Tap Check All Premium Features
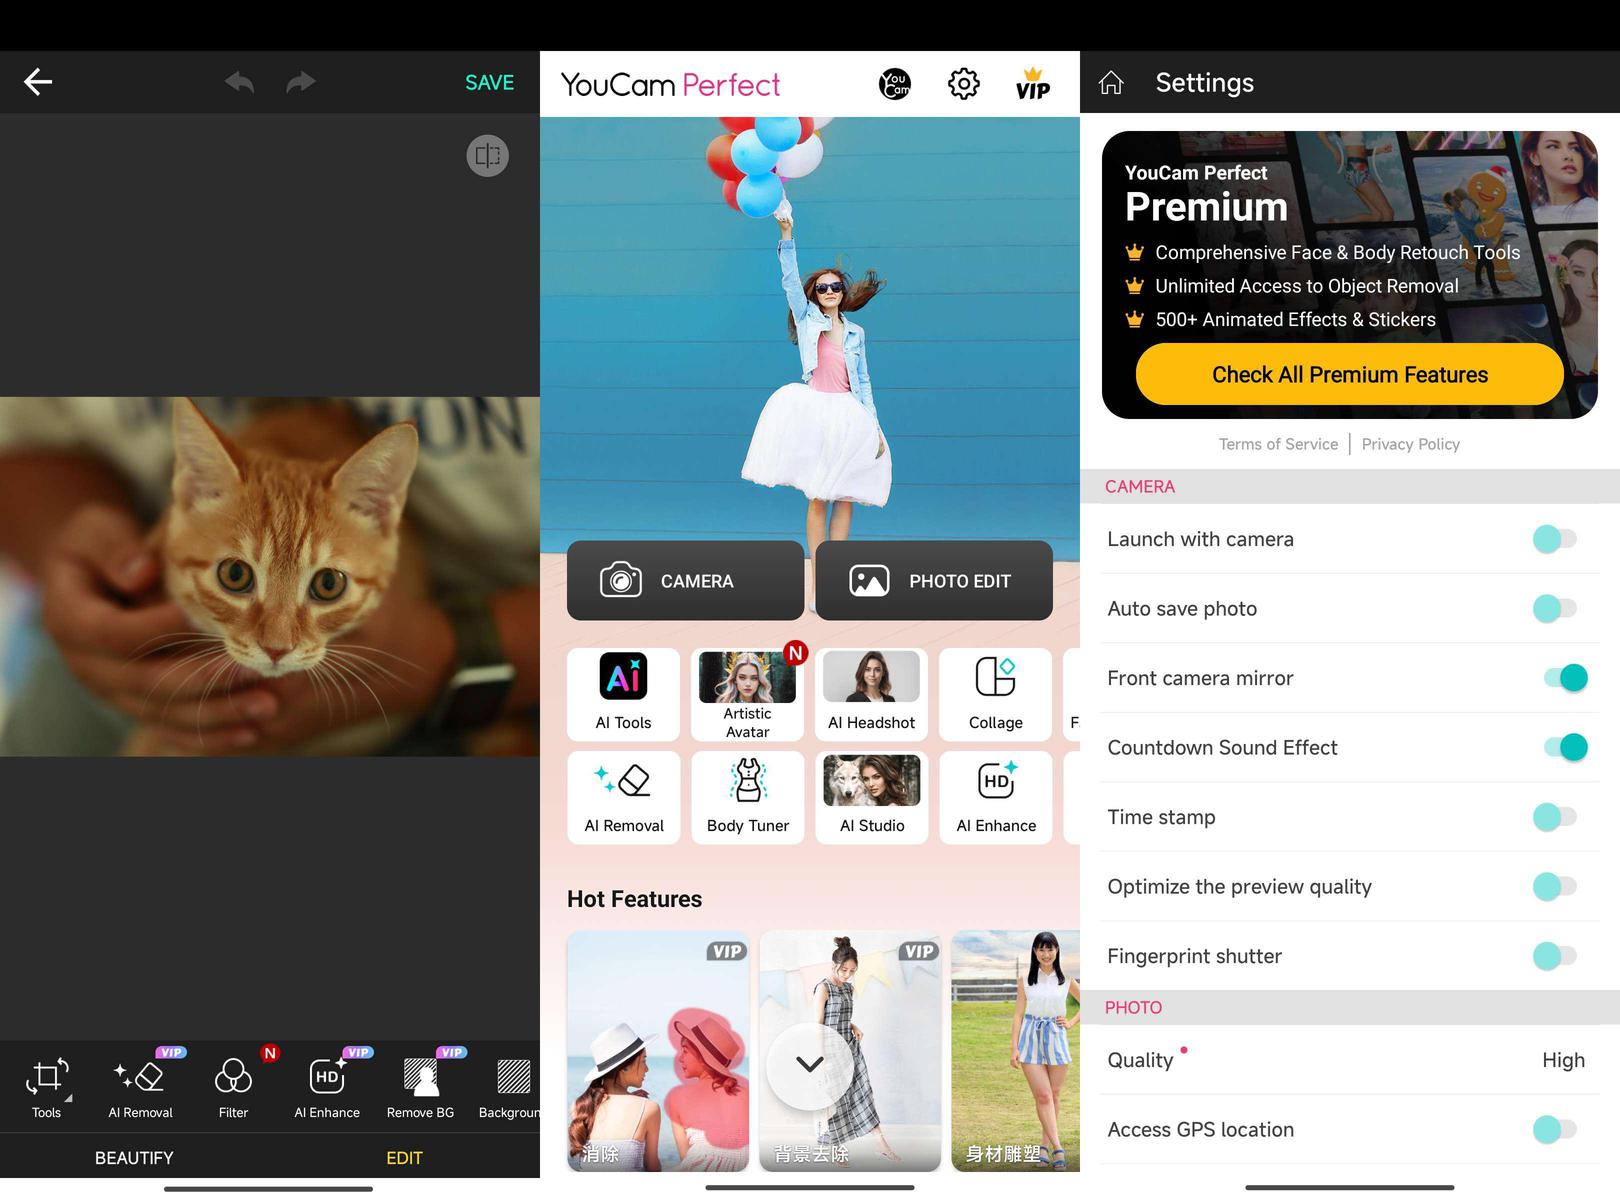This screenshot has height=1200, width=1620. pos(1349,375)
